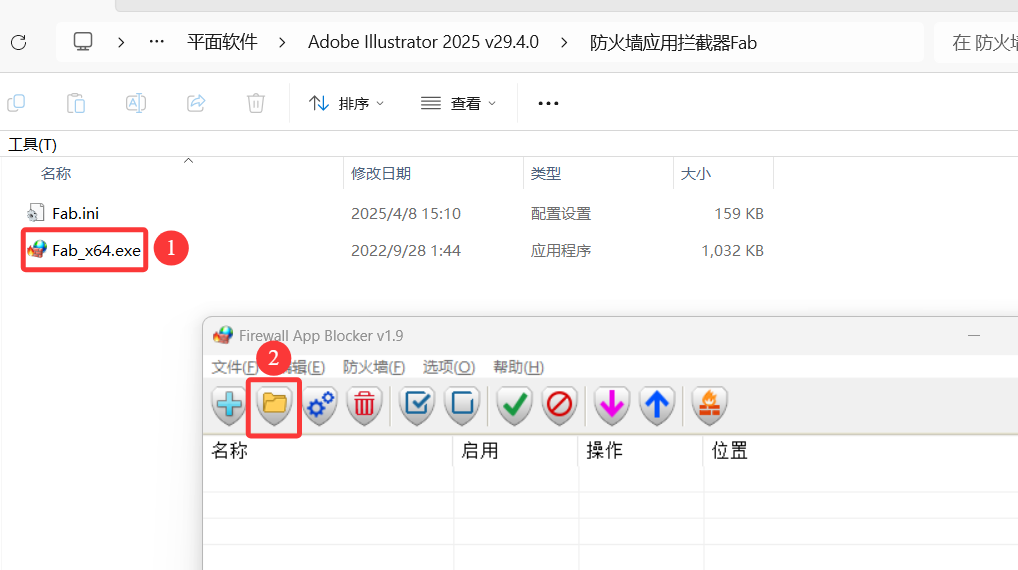Screen dimensions: 1018x570
Task: Open the 文件(F) menu
Action: click(234, 367)
